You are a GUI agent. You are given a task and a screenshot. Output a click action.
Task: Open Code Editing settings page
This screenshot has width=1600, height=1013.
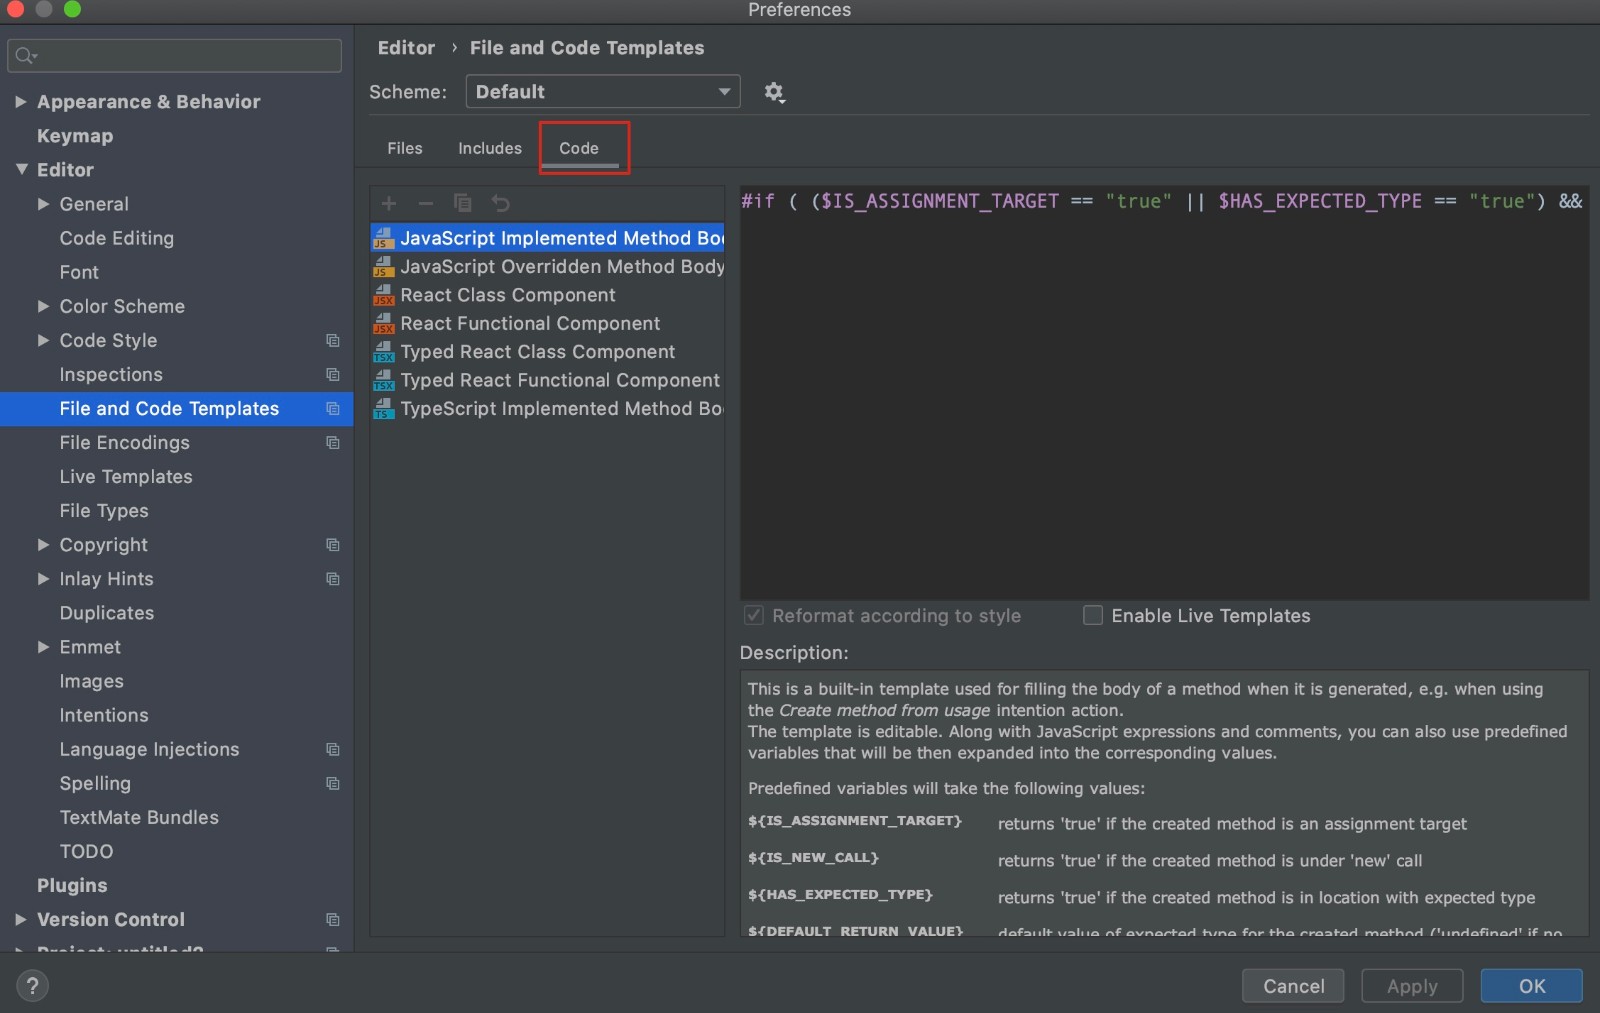117,238
